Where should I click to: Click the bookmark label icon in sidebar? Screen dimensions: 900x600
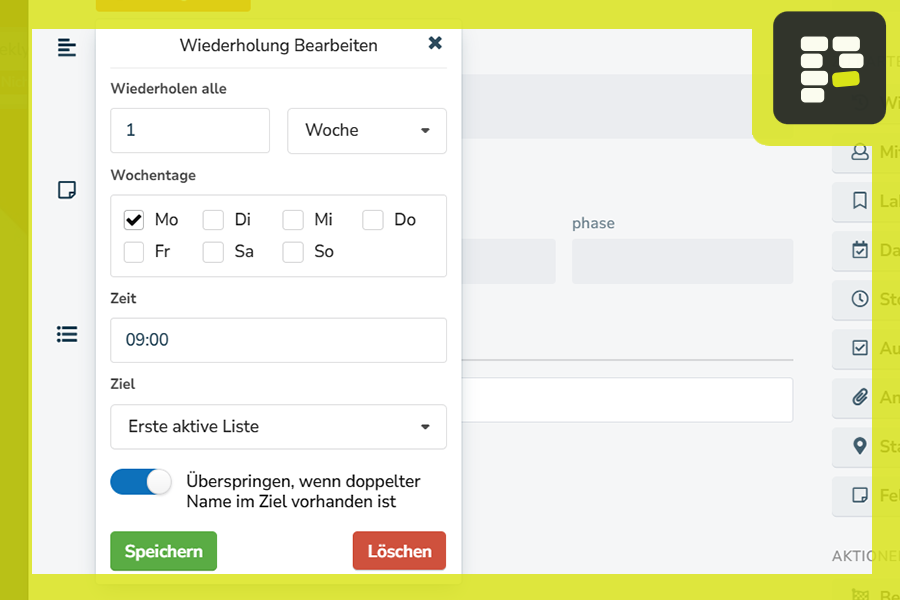860,201
